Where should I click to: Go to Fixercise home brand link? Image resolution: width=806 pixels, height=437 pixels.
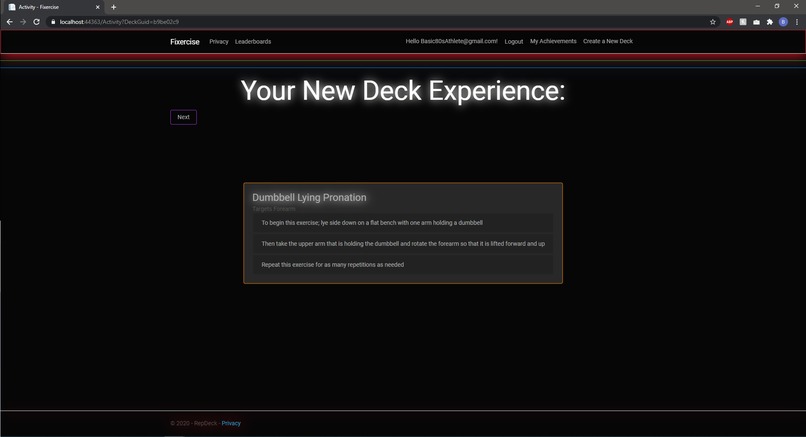(x=185, y=42)
